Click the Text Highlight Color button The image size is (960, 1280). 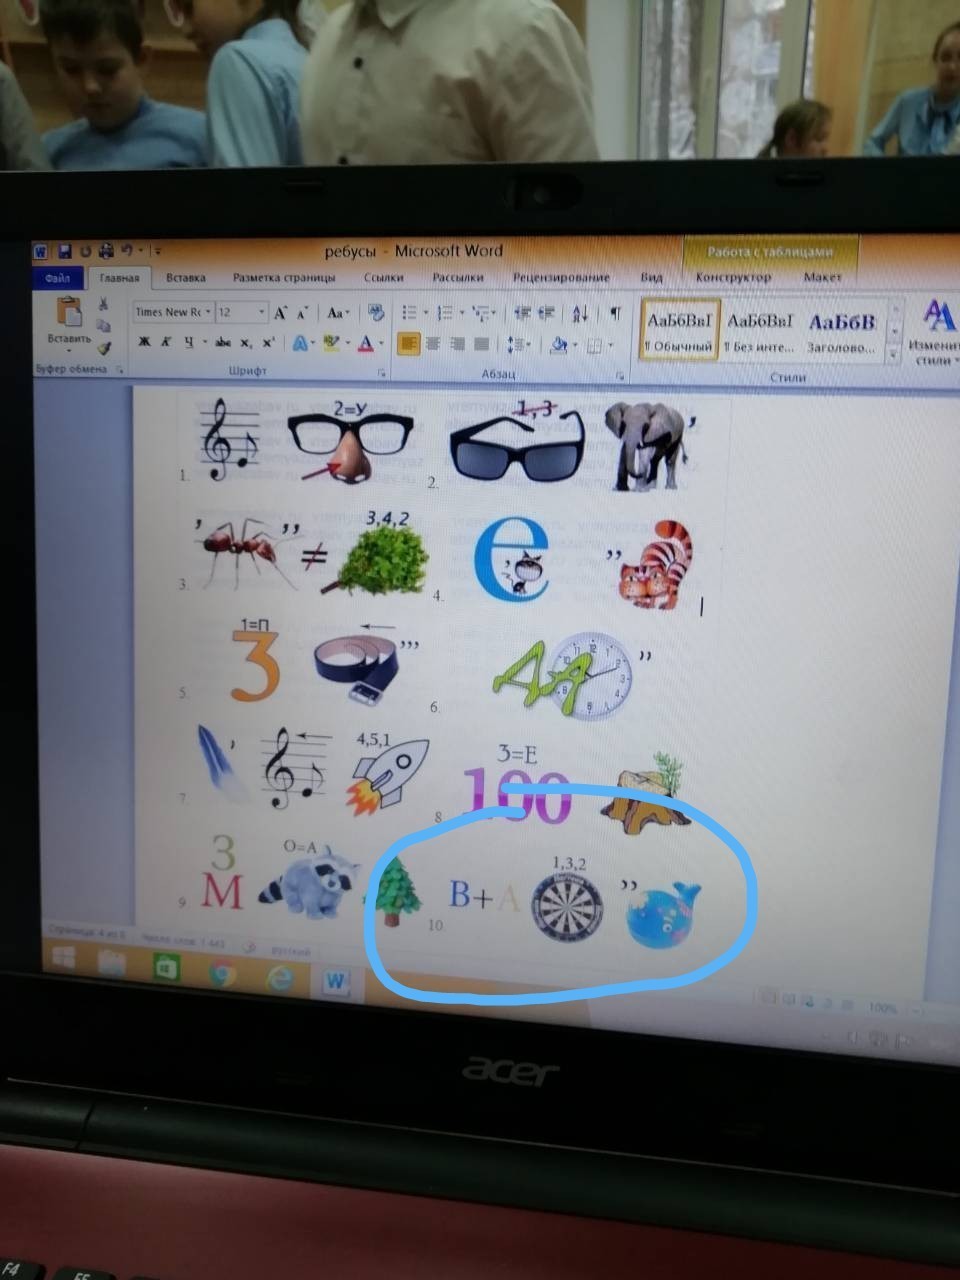click(331, 343)
